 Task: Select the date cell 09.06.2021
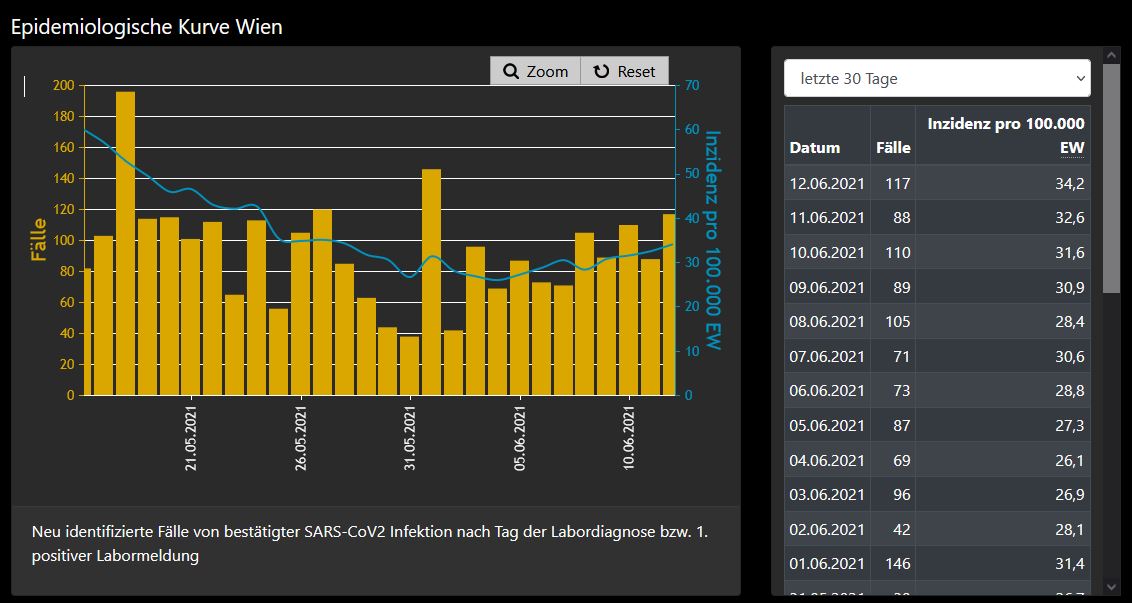coord(827,287)
